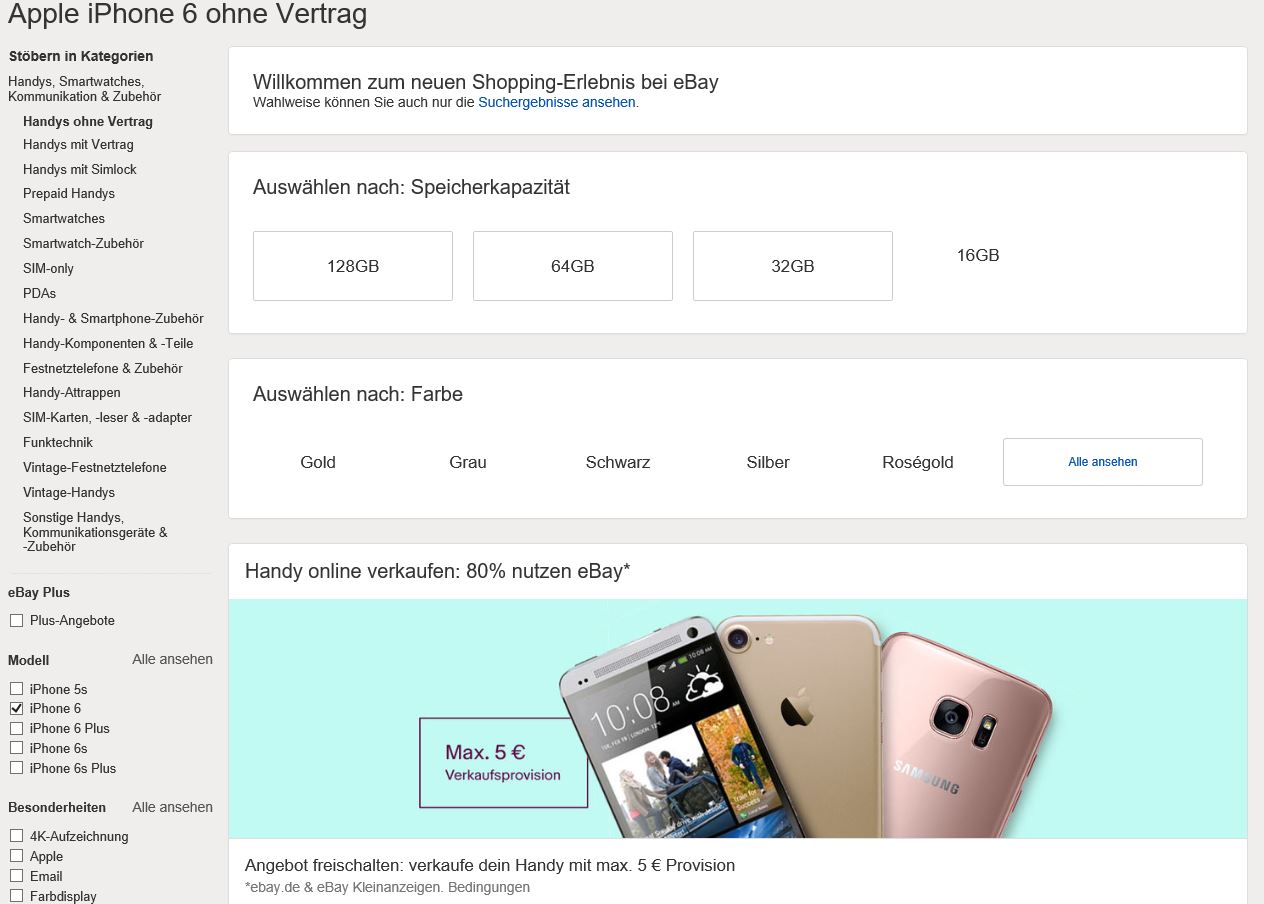Pick the 32GB storage option

pos(793,266)
